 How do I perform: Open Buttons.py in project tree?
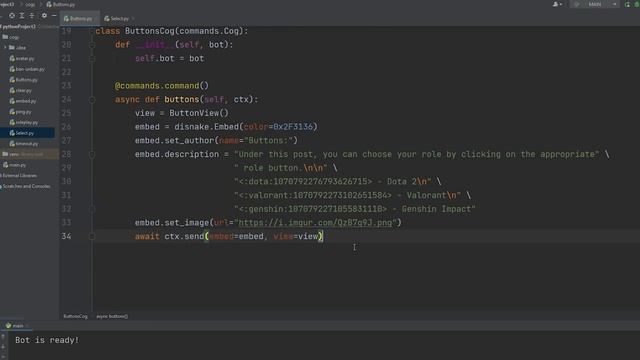pos(24,80)
